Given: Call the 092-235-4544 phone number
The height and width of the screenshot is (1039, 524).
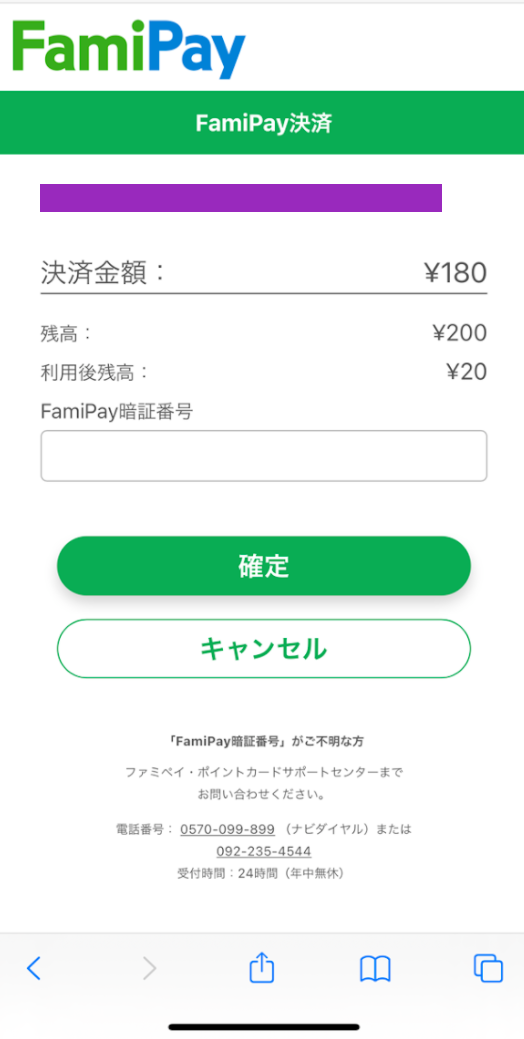Looking at the screenshot, I should point(264,851).
